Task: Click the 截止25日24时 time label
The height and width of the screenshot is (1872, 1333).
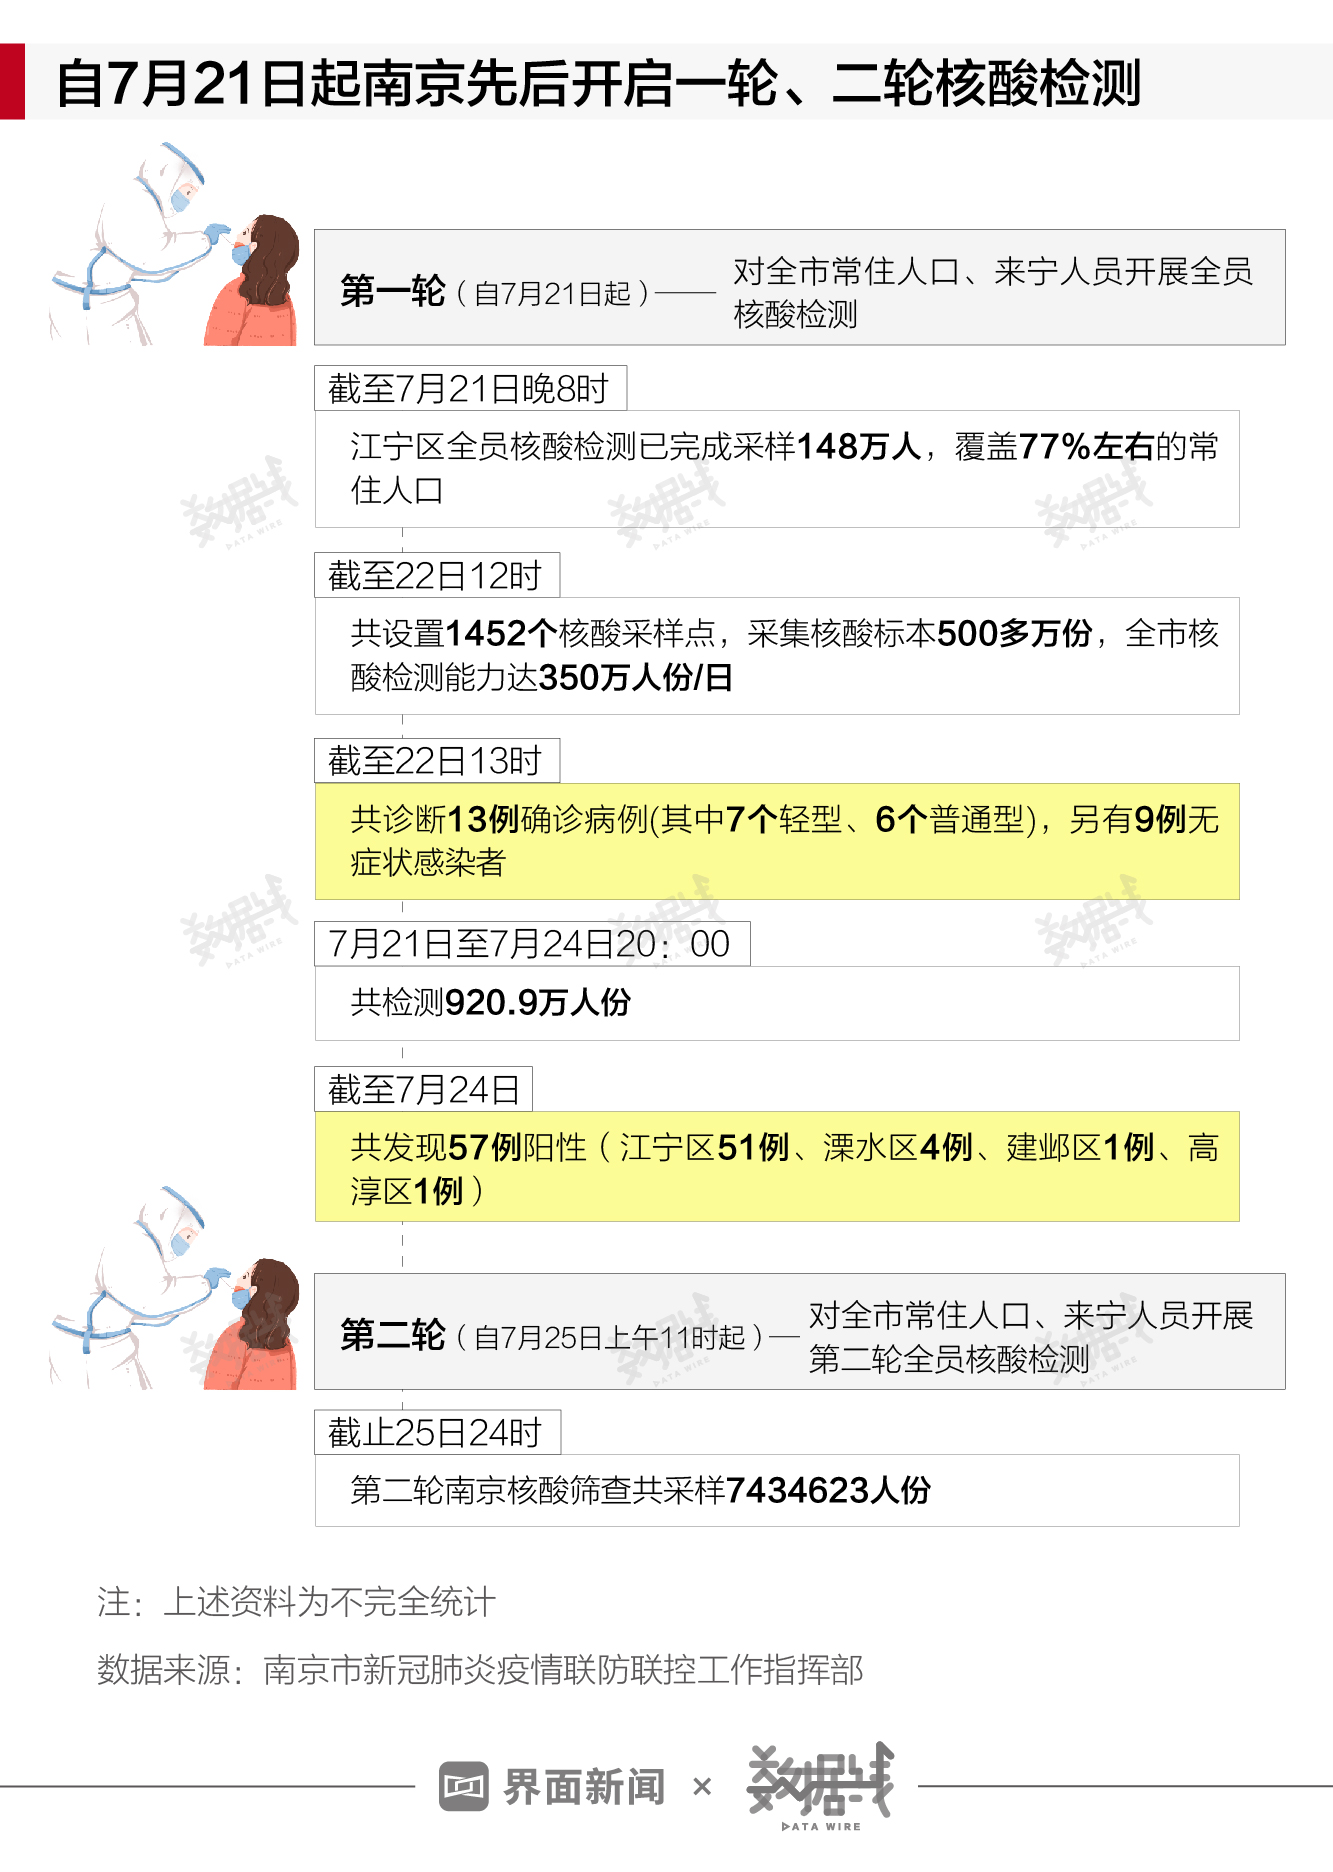Action: pyautogui.click(x=437, y=1433)
